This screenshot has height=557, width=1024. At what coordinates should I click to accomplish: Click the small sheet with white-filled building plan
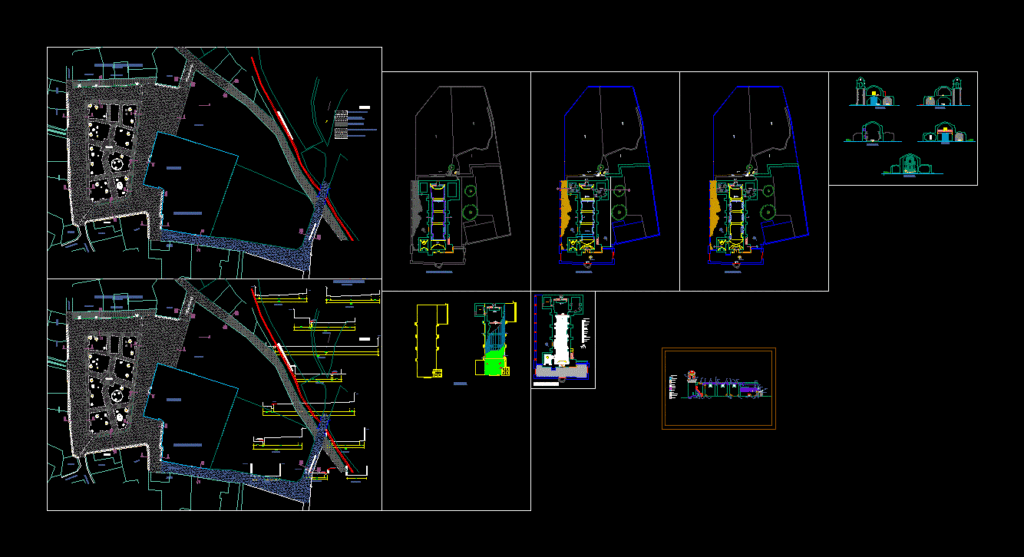[x=563, y=340]
